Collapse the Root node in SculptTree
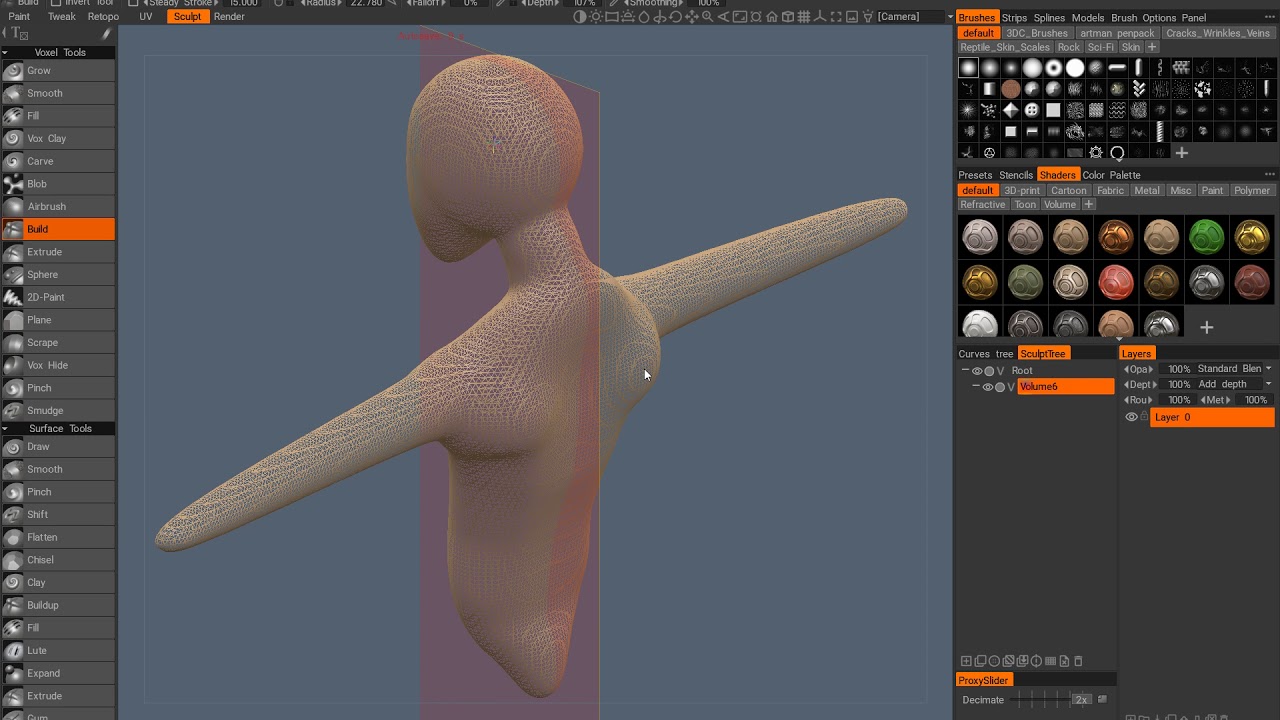This screenshot has width=1280, height=720. coord(965,371)
